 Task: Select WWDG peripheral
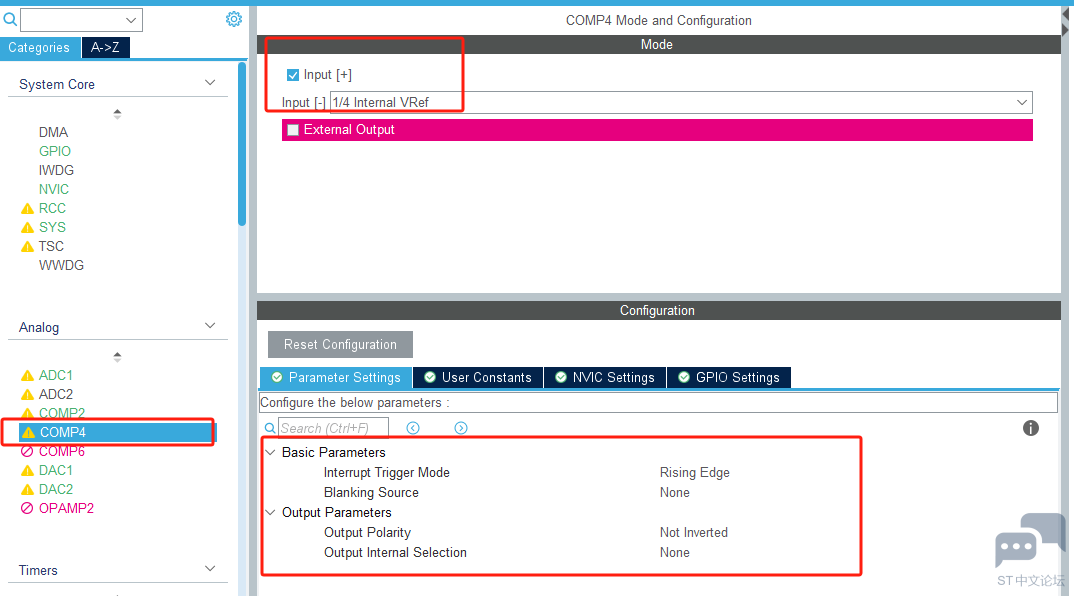pos(62,266)
